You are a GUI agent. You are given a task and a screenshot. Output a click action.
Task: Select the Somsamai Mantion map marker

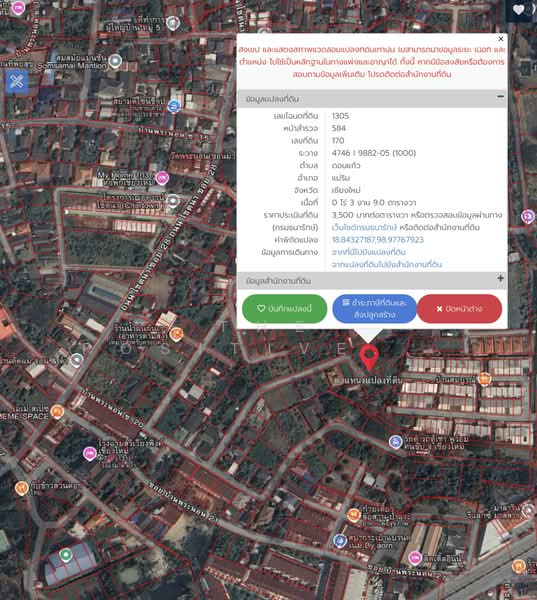click(x=115, y=61)
